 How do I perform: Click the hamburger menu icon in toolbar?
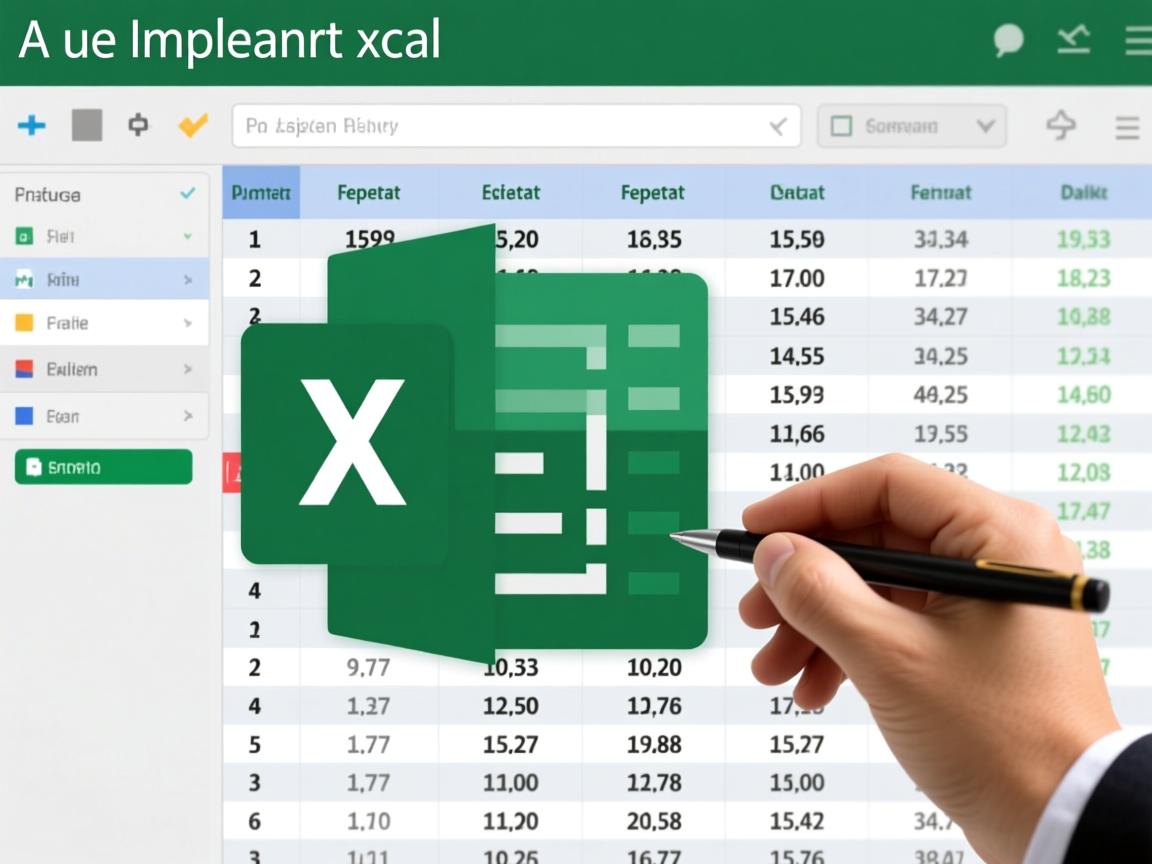[x=1127, y=127]
